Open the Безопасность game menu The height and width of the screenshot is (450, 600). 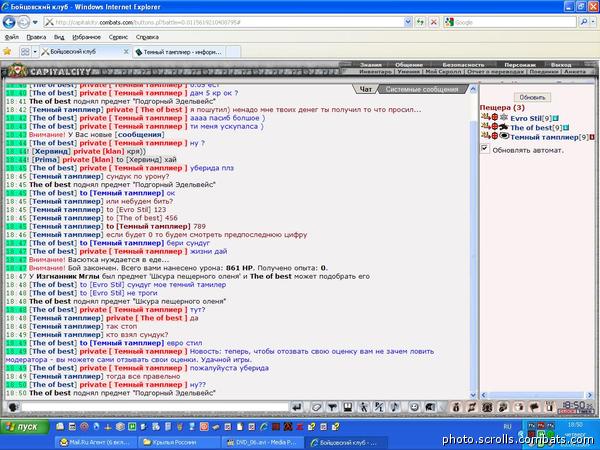pos(463,65)
